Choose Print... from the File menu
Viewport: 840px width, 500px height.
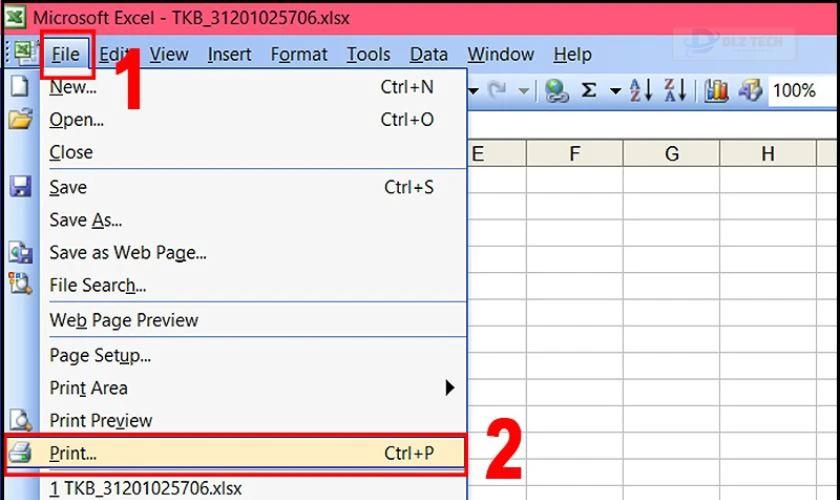[x=236, y=453]
